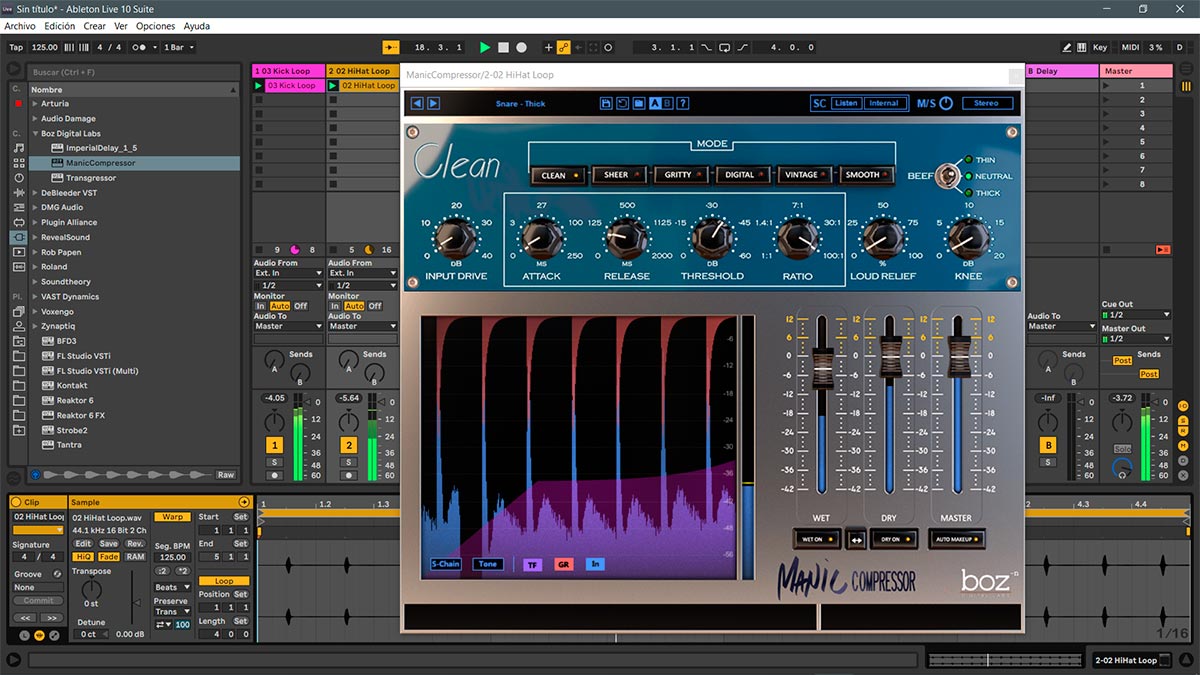Click the automation arm chain icon
The width and height of the screenshot is (1200, 675).
click(564, 47)
